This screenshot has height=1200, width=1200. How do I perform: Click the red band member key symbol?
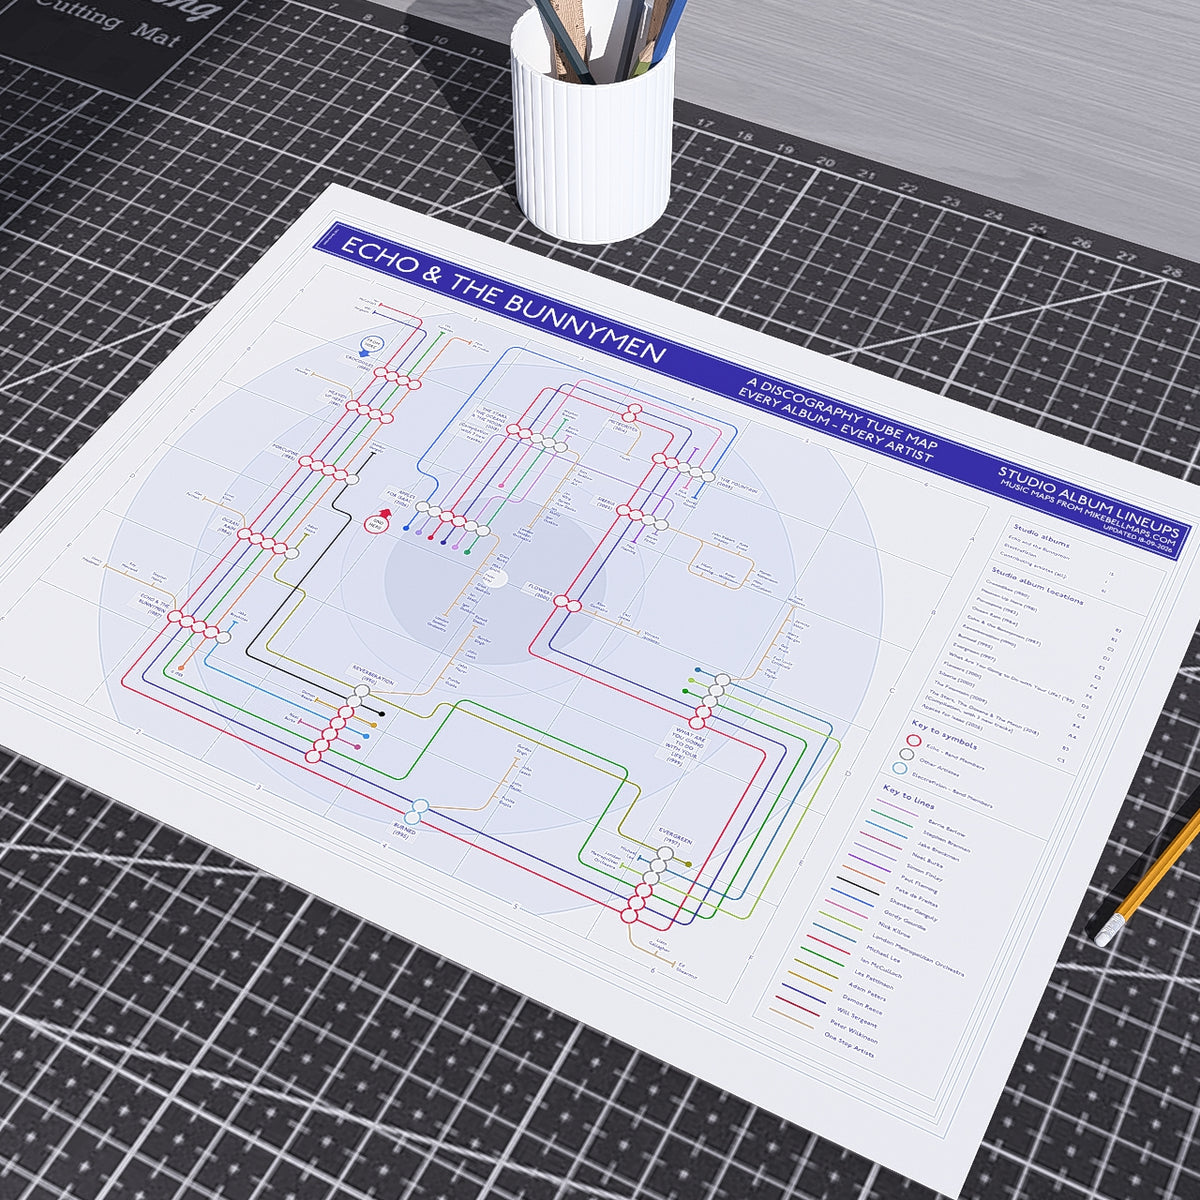pos(912,739)
